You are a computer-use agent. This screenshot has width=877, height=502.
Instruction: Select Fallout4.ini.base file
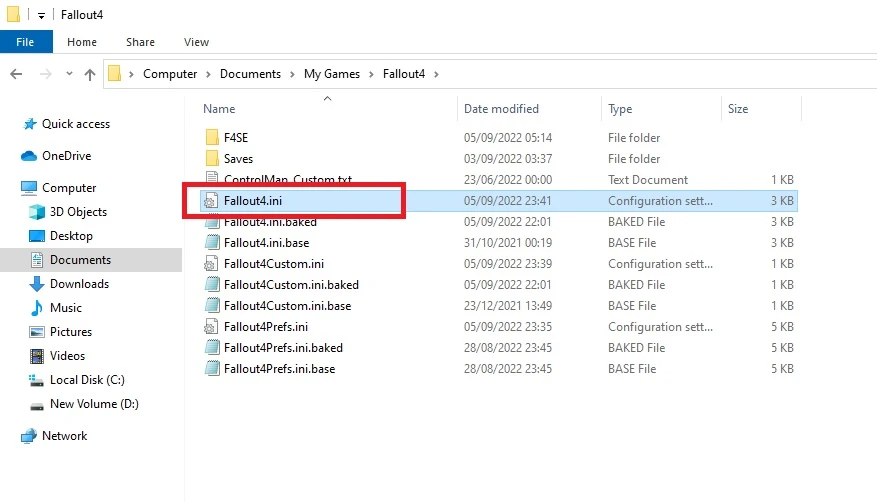click(x=266, y=243)
